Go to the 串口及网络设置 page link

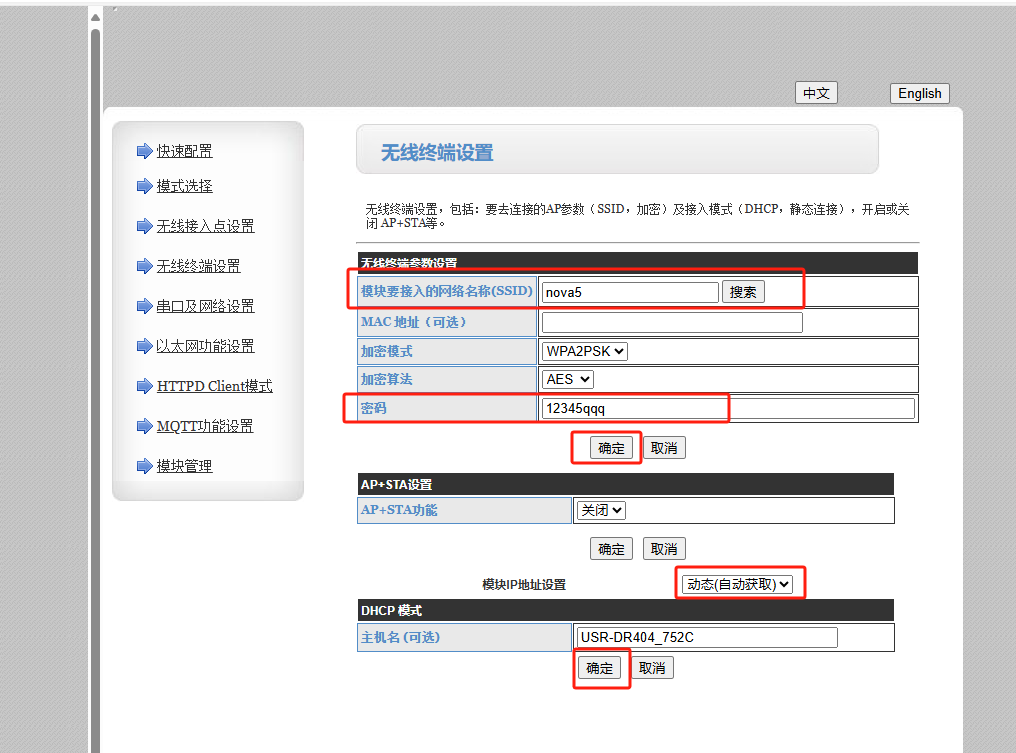coord(205,306)
